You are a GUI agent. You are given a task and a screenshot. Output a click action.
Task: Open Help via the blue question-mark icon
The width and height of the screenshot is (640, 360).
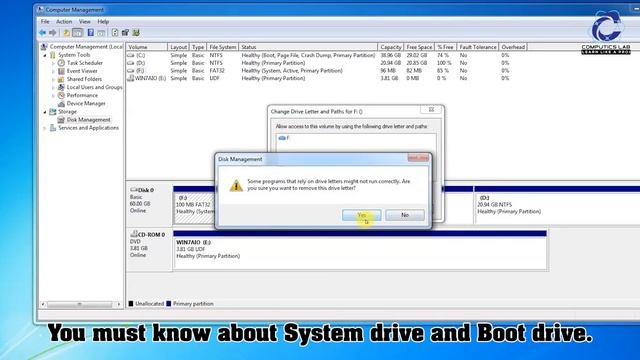tap(91, 33)
